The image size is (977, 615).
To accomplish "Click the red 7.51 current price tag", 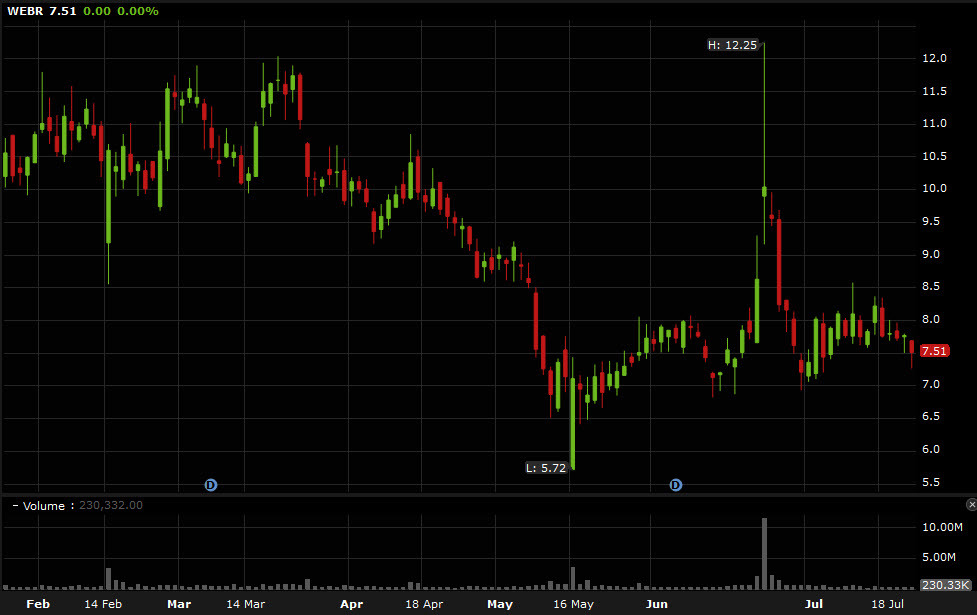I will 934,351.
